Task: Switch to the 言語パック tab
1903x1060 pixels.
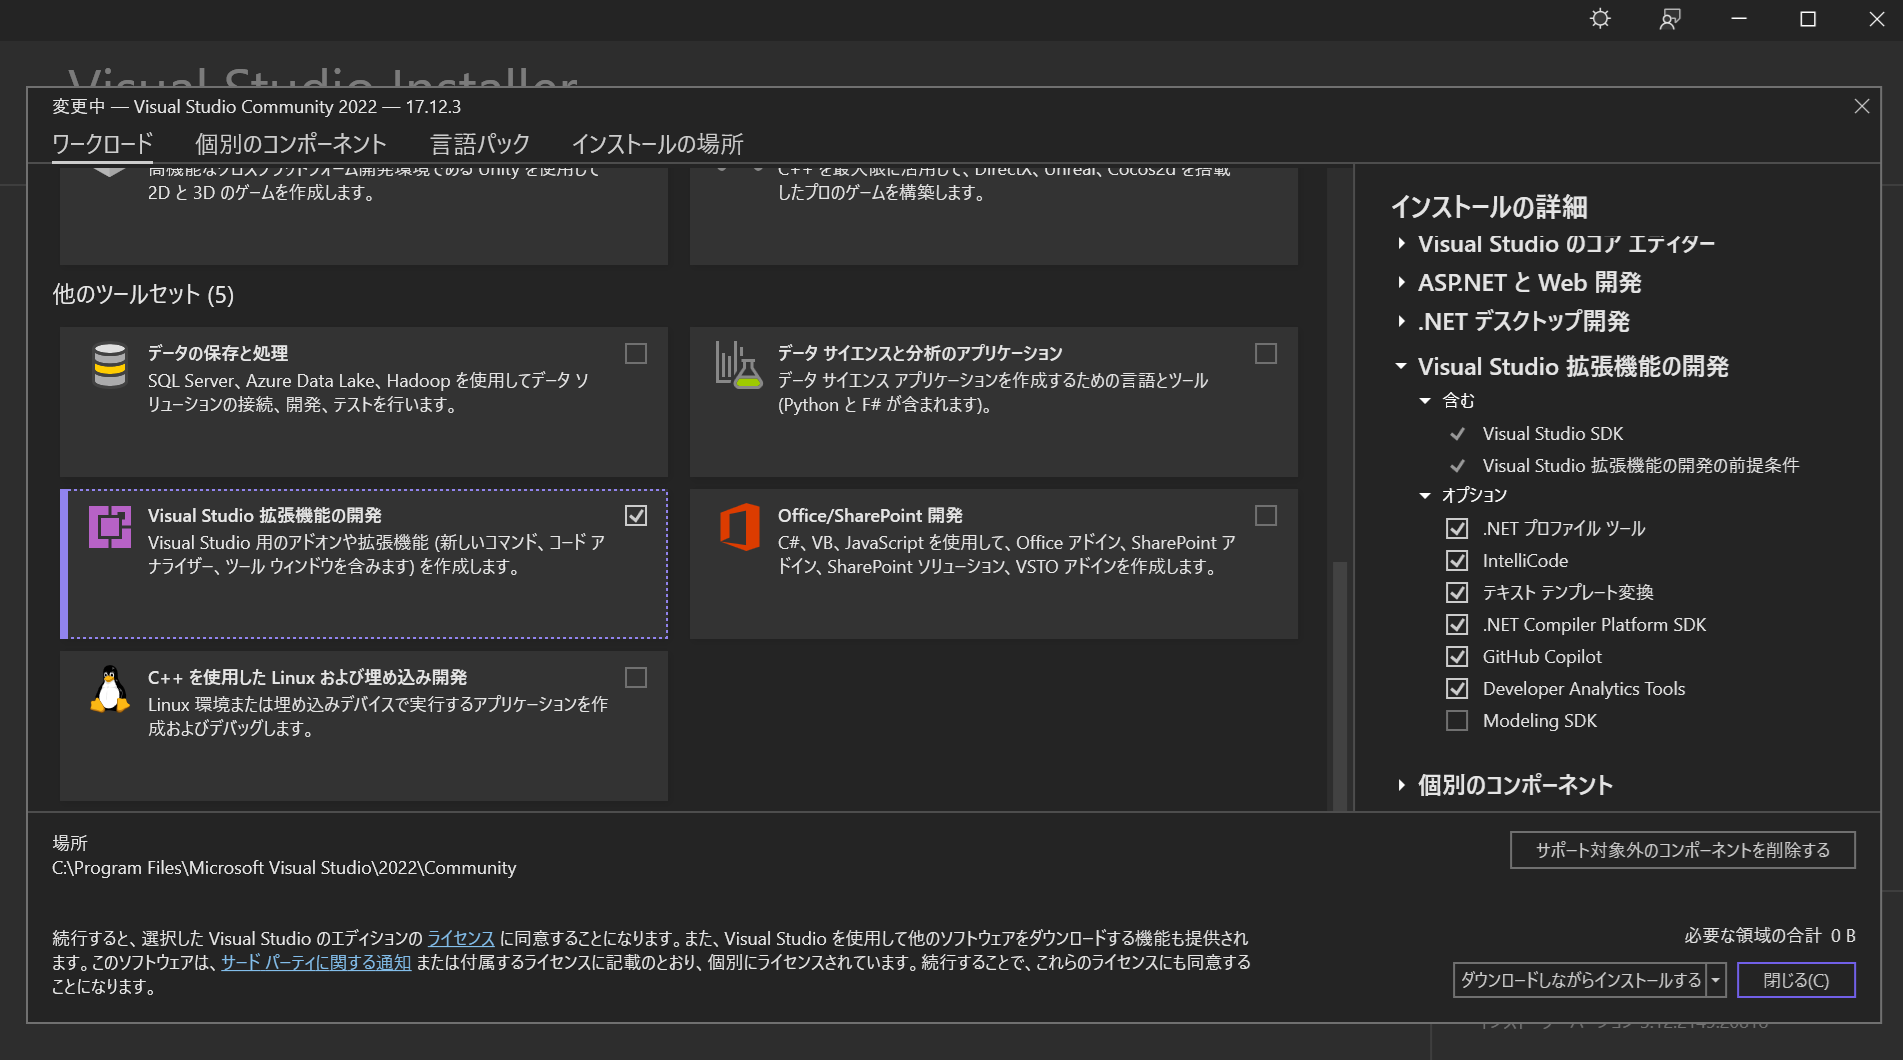Action: pos(480,144)
